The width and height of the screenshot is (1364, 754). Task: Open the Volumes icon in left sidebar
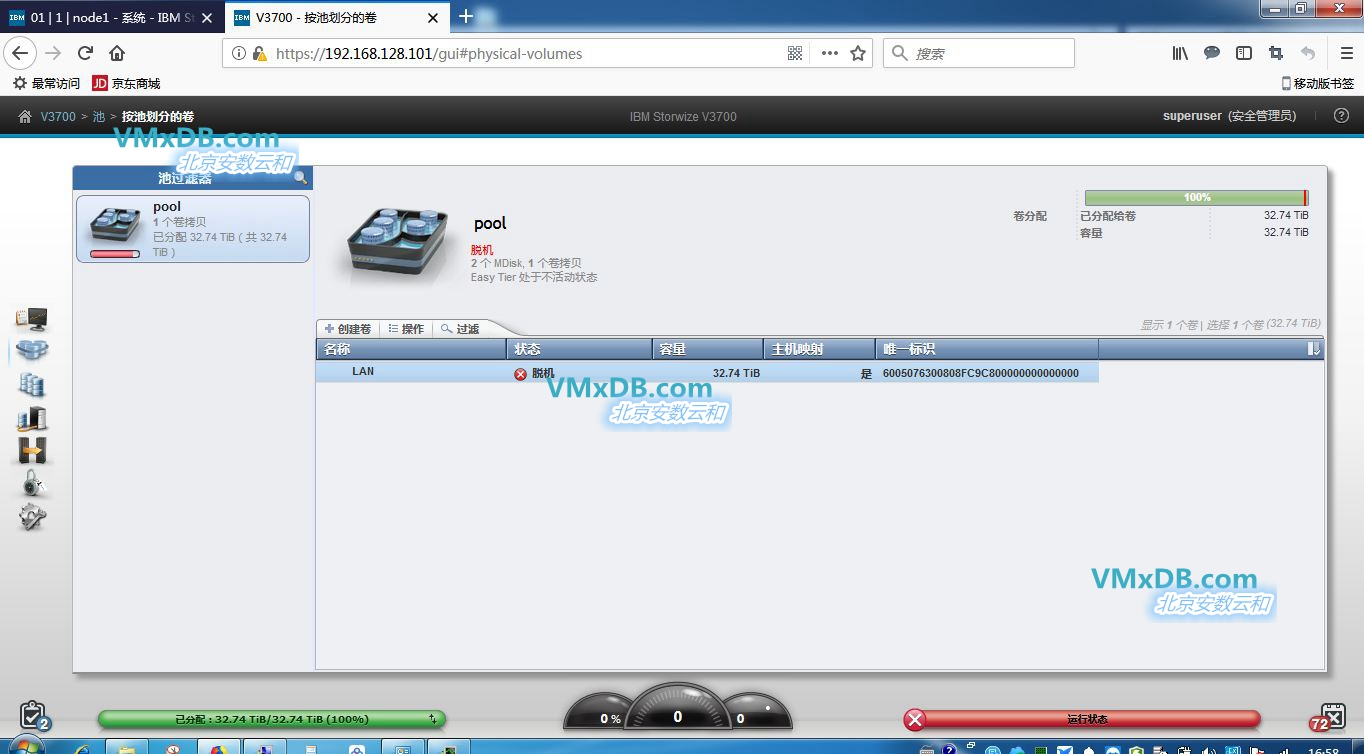click(x=31, y=385)
